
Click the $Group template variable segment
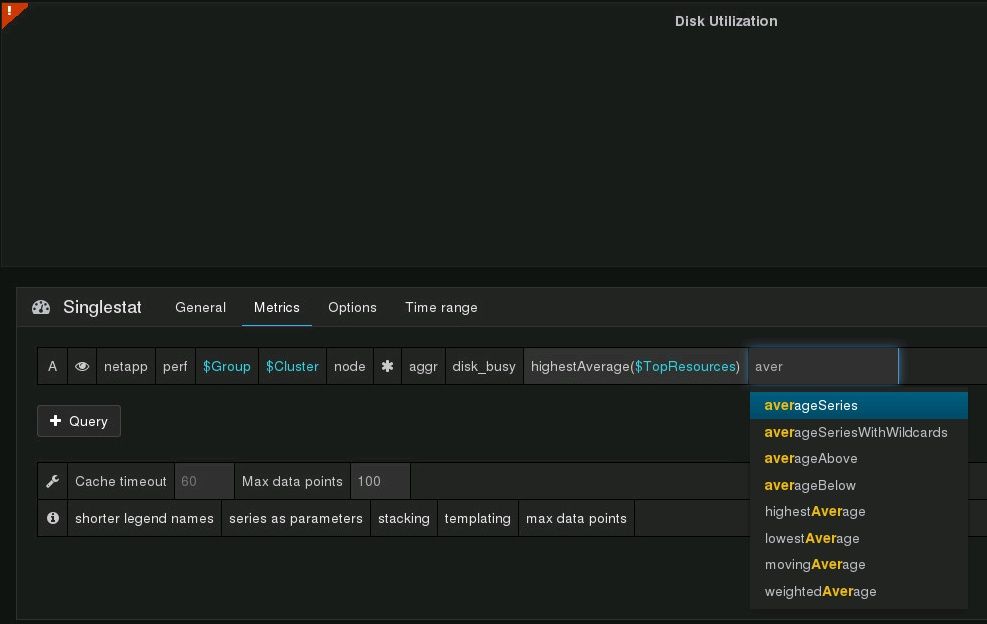(x=227, y=367)
